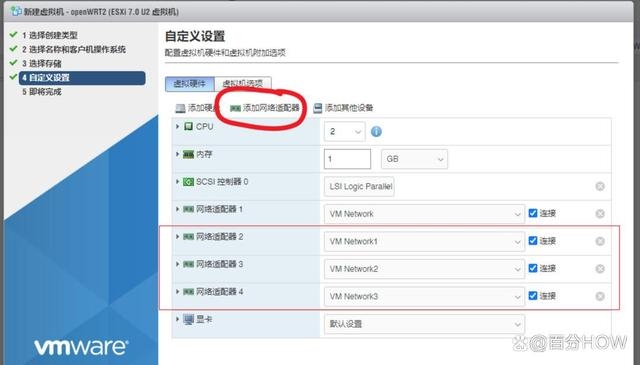Click the network adapter 1 row icon
Image resolution: width=640 pixels, height=365 pixels.
click(x=189, y=209)
